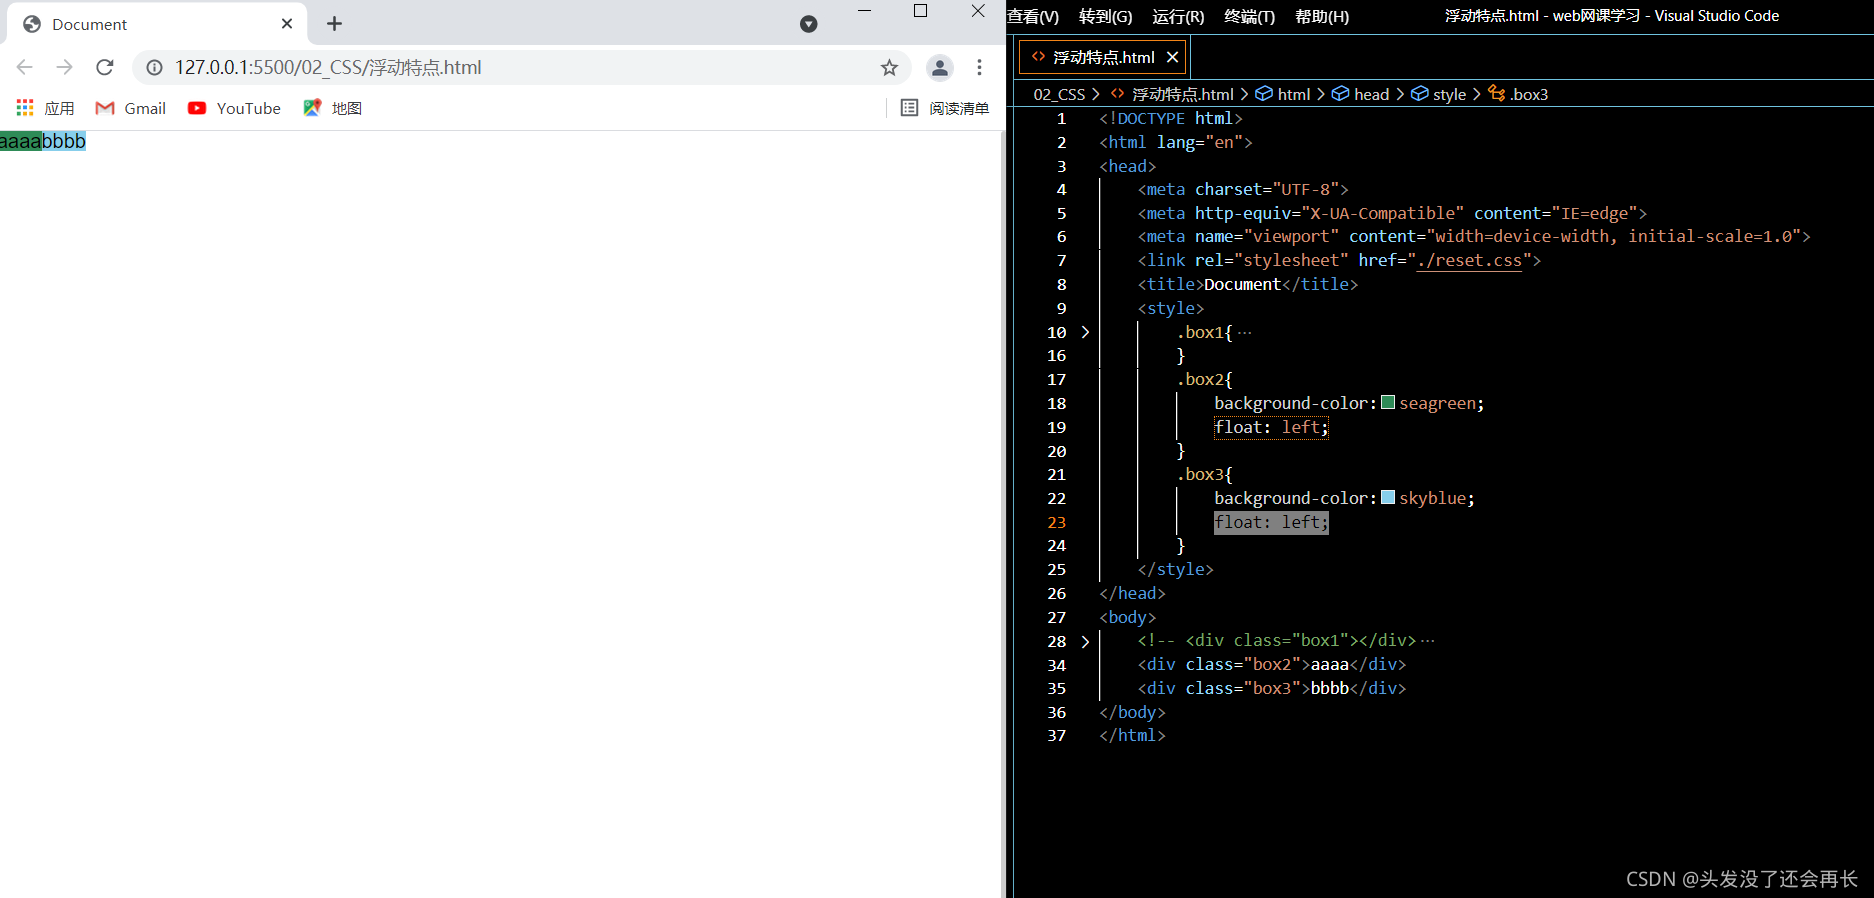Open YouTube bookmark

click(x=234, y=108)
